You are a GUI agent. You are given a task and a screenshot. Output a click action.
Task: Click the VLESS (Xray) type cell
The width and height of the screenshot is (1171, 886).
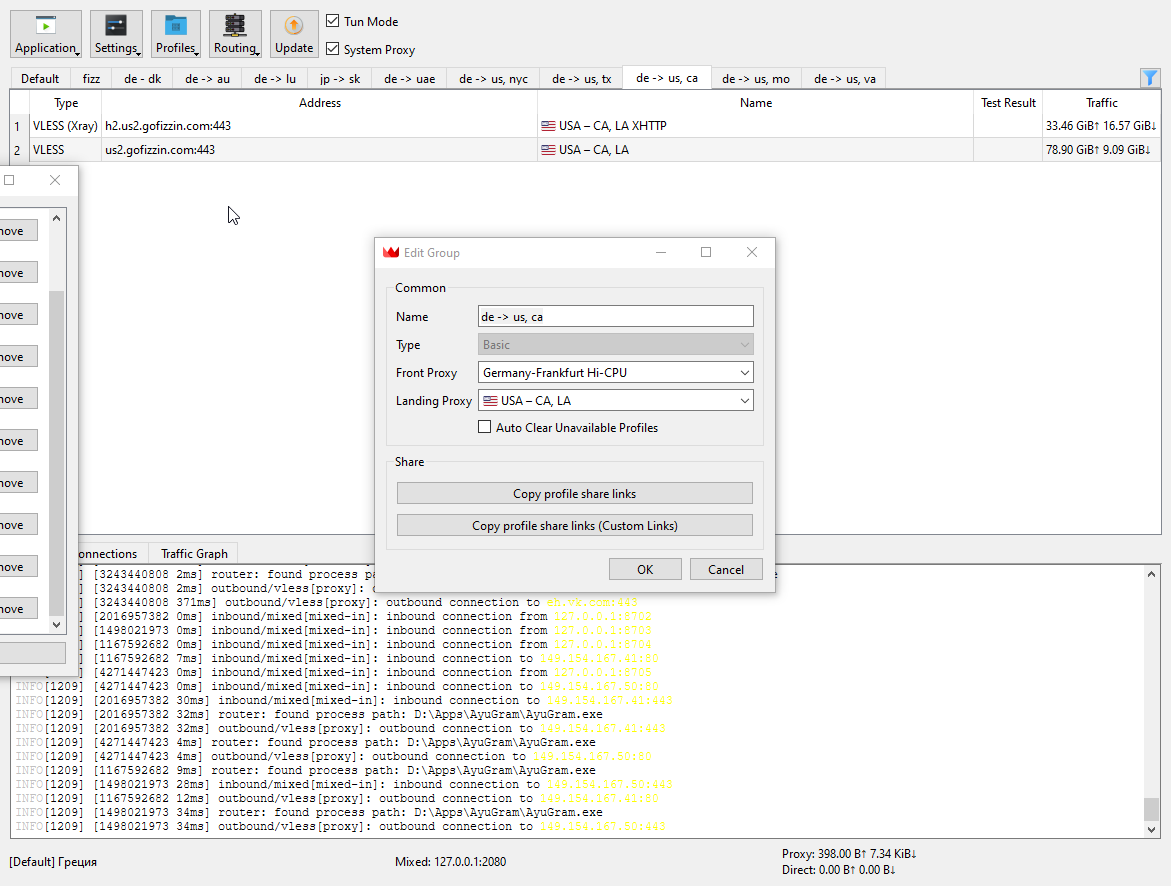[x=66, y=126]
